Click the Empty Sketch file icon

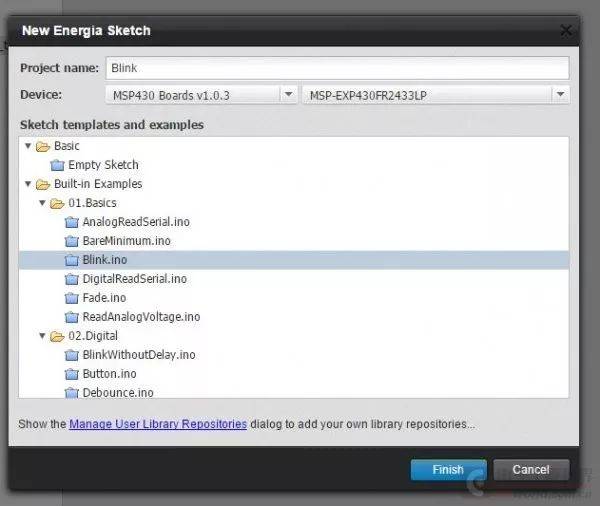[x=57, y=165]
